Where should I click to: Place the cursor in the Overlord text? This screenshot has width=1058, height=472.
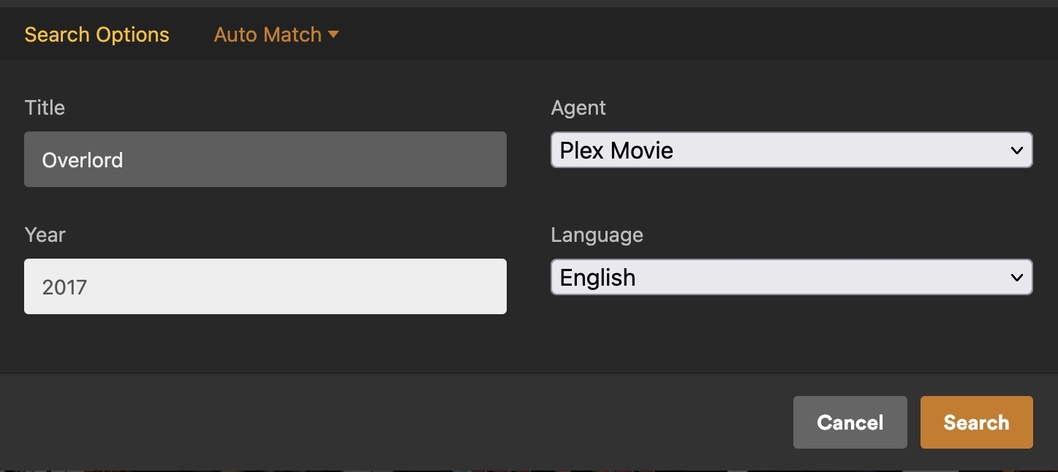83,160
